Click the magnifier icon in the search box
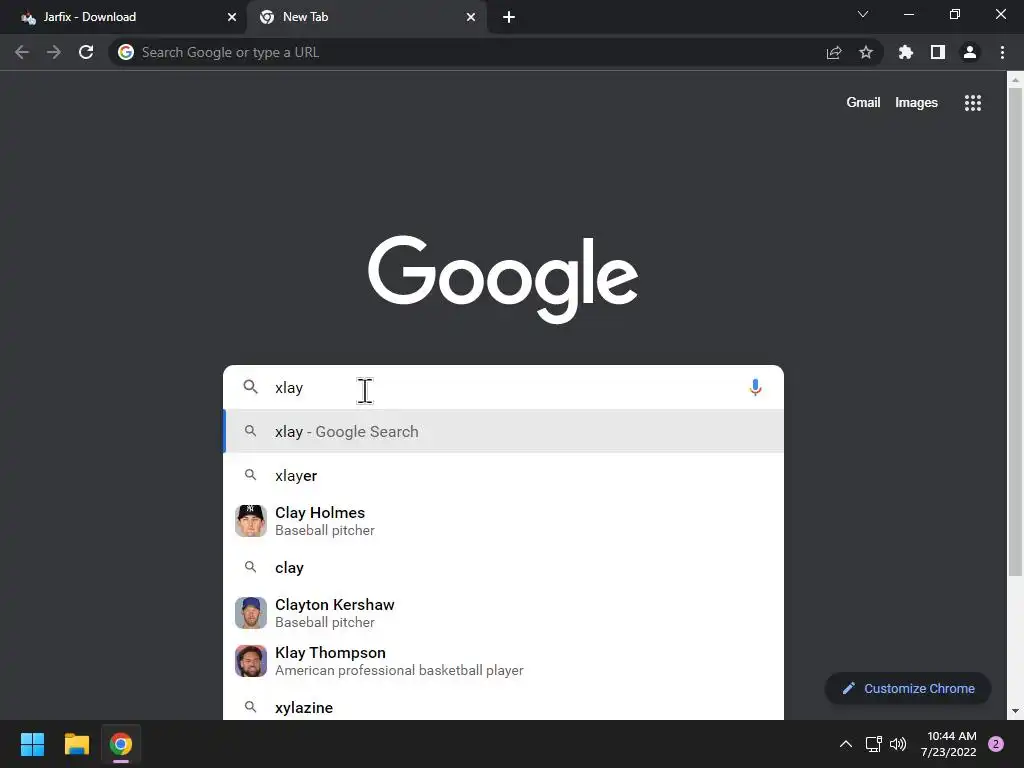Screen dimensions: 1024x768 click(x=250, y=387)
